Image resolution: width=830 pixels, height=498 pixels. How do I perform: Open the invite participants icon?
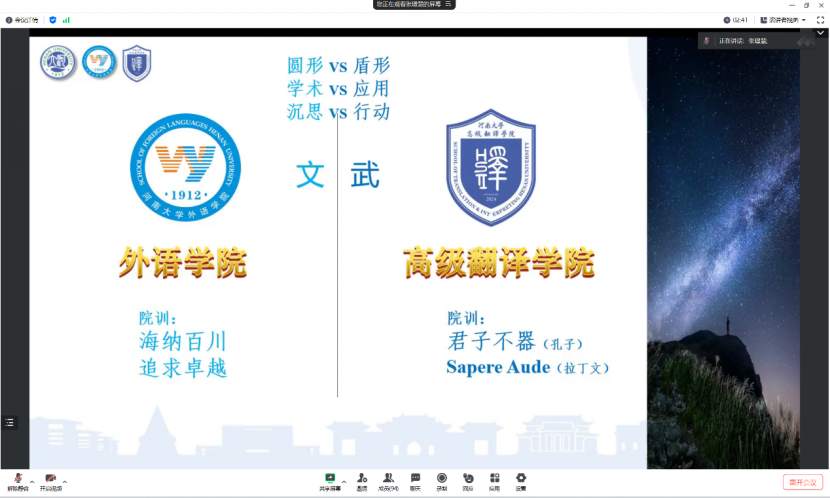[x=362, y=482]
